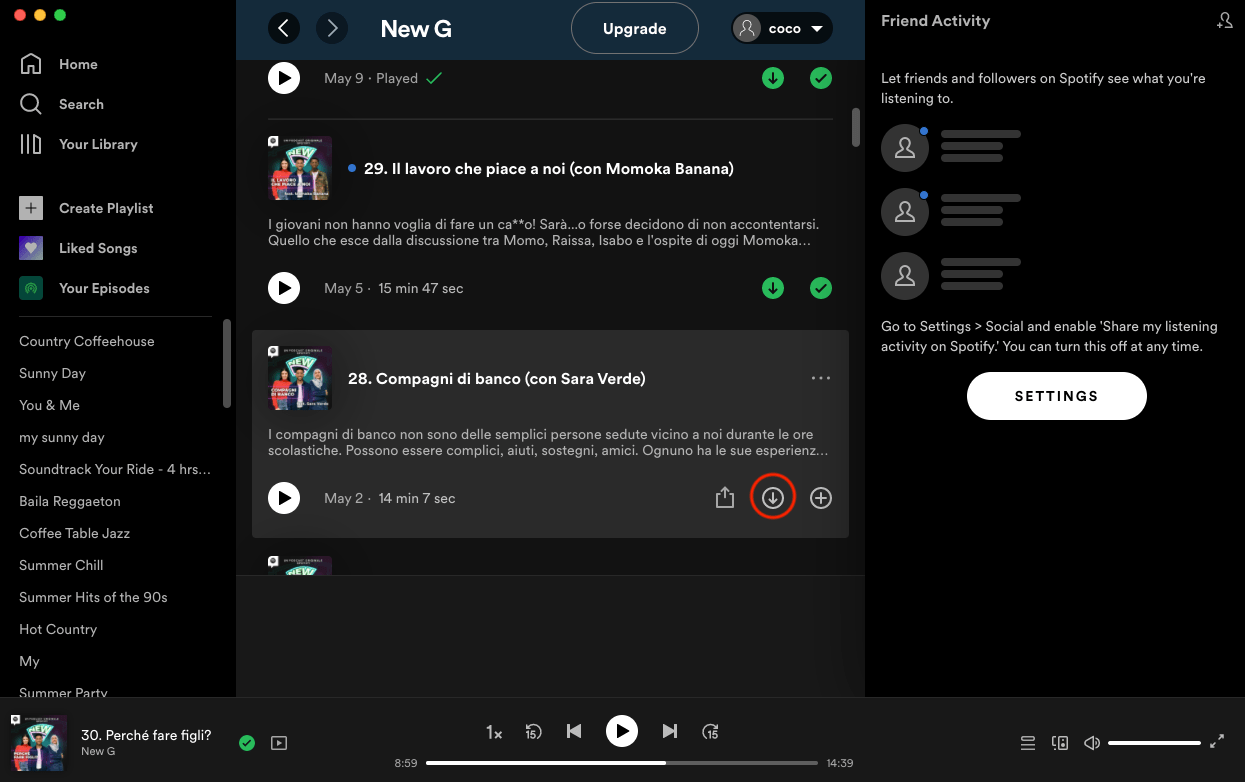
Task: Adjust the volume slider
Action: pos(1154,743)
